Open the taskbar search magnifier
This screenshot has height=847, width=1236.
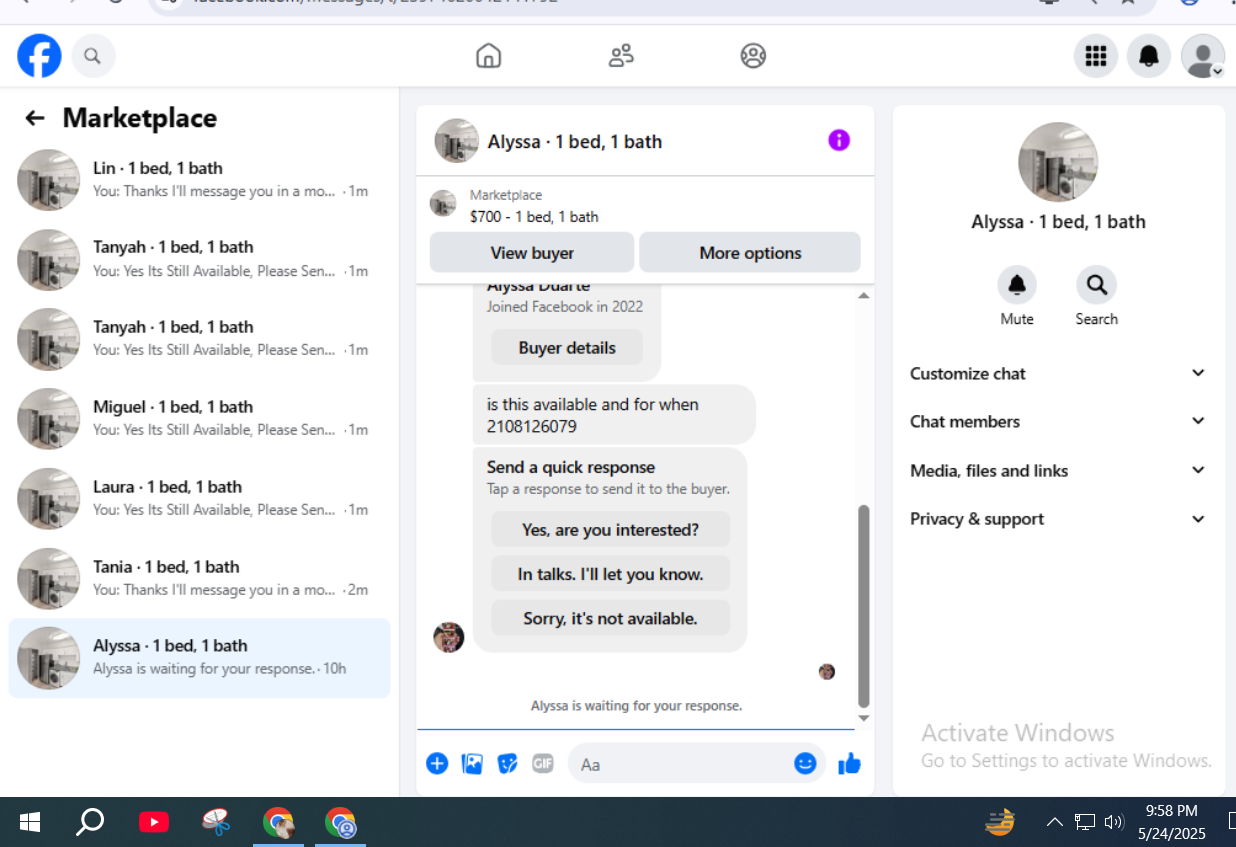90,822
